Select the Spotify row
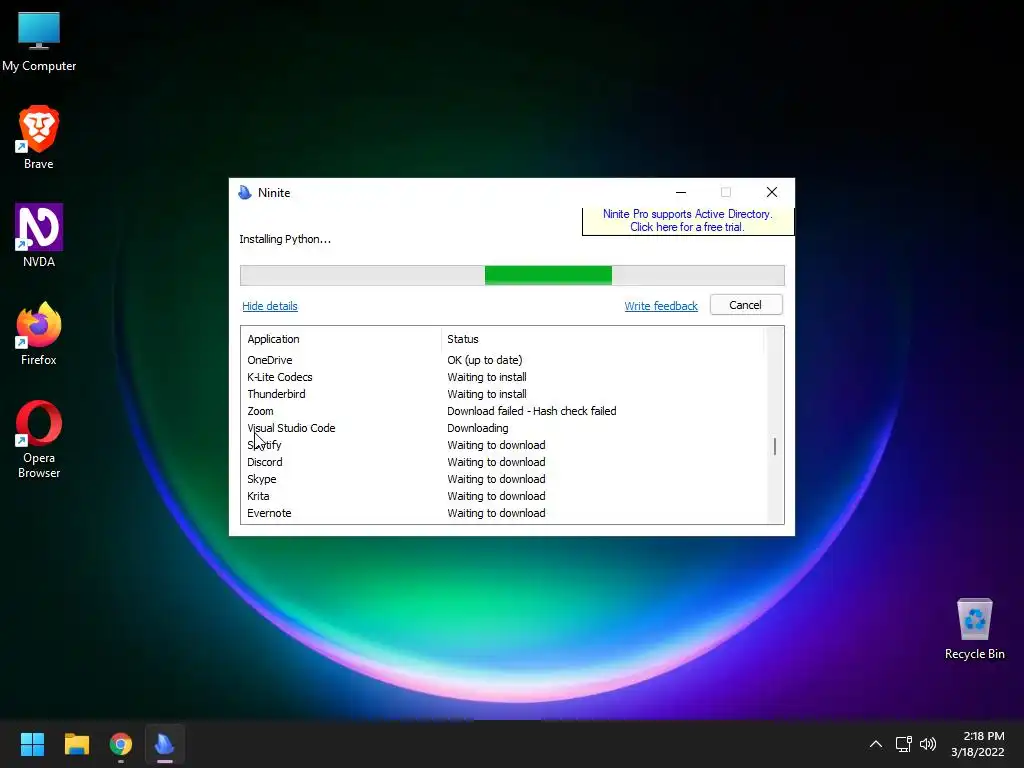Viewport: 1024px width, 768px height. 503,445
